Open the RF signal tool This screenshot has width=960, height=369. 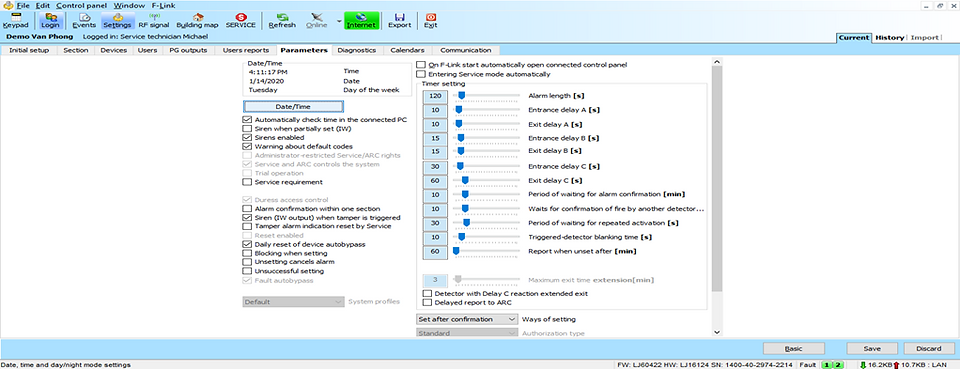153,21
